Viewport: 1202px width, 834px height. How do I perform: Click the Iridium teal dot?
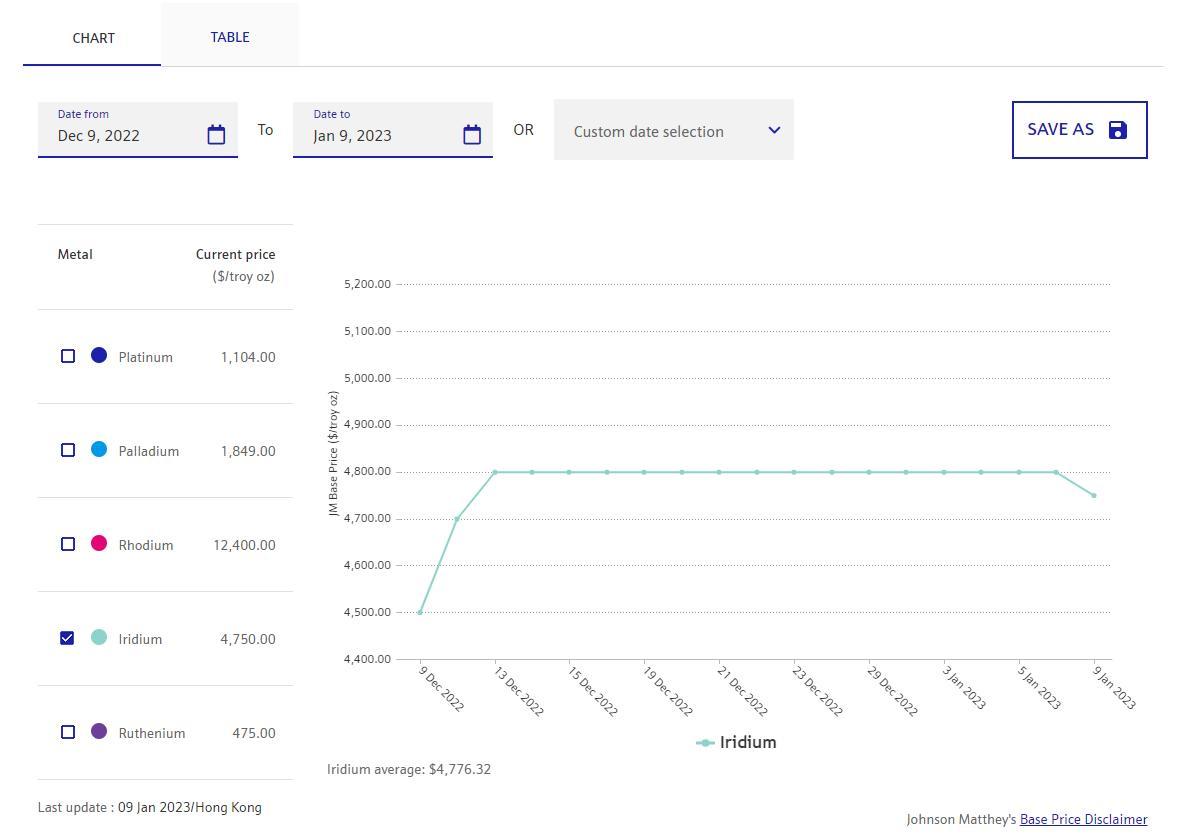click(x=99, y=637)
